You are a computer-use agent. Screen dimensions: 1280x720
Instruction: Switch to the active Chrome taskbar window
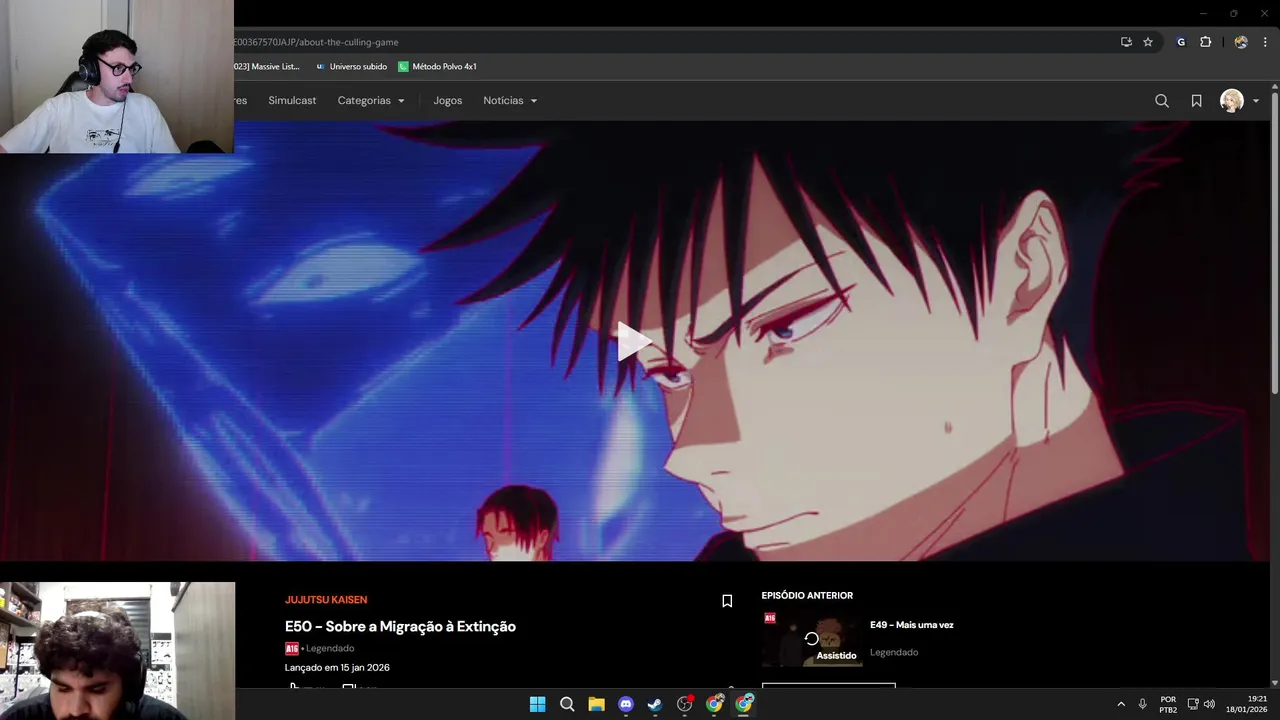point(744,704)
